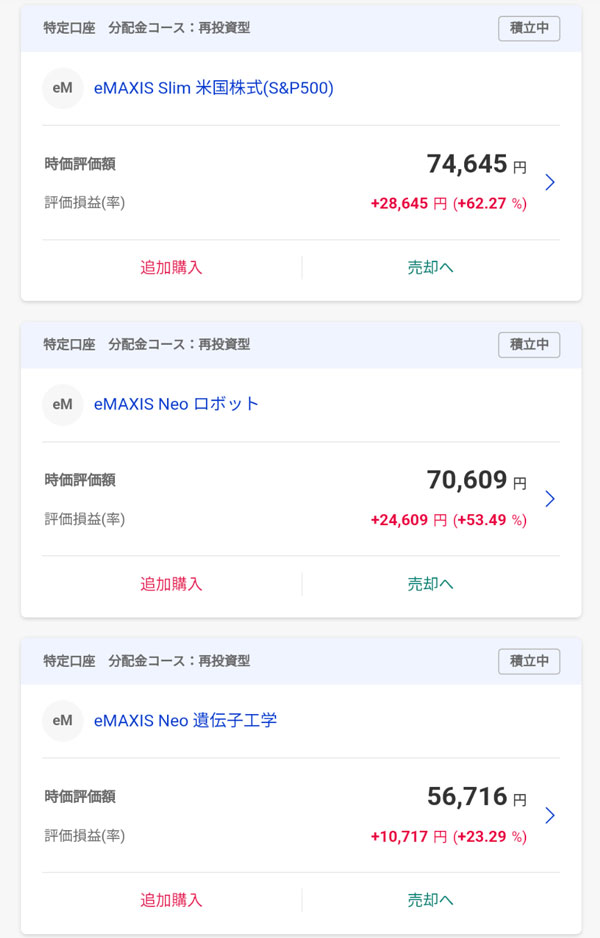The width and height of the screenshot is (600, 938).
Task: Open eMAXIS Slim 米国株式(S&P500) fund link
Action: click(213, 88)
